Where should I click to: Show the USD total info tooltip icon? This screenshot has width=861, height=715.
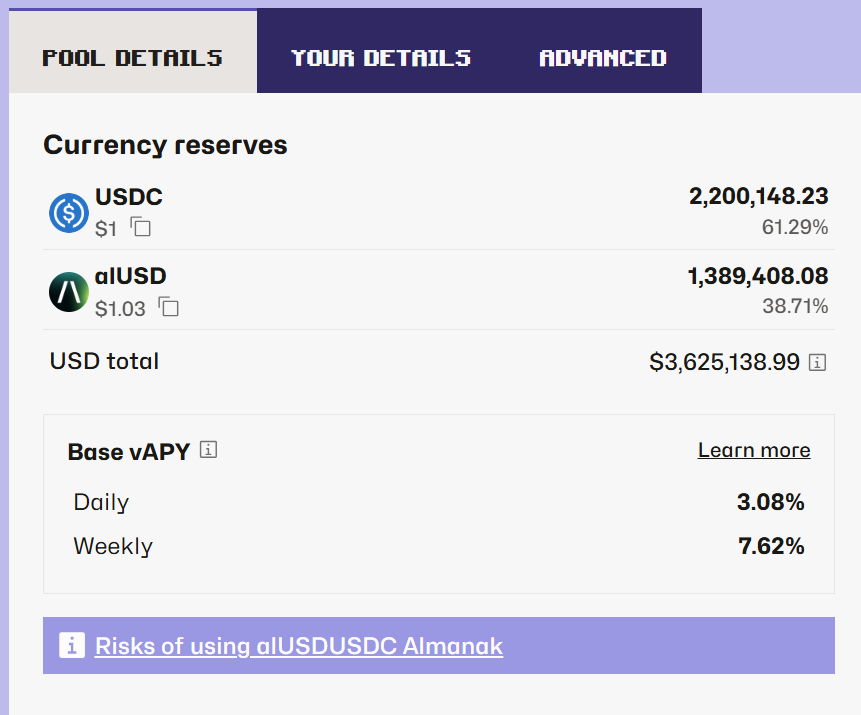coord(817,362)
